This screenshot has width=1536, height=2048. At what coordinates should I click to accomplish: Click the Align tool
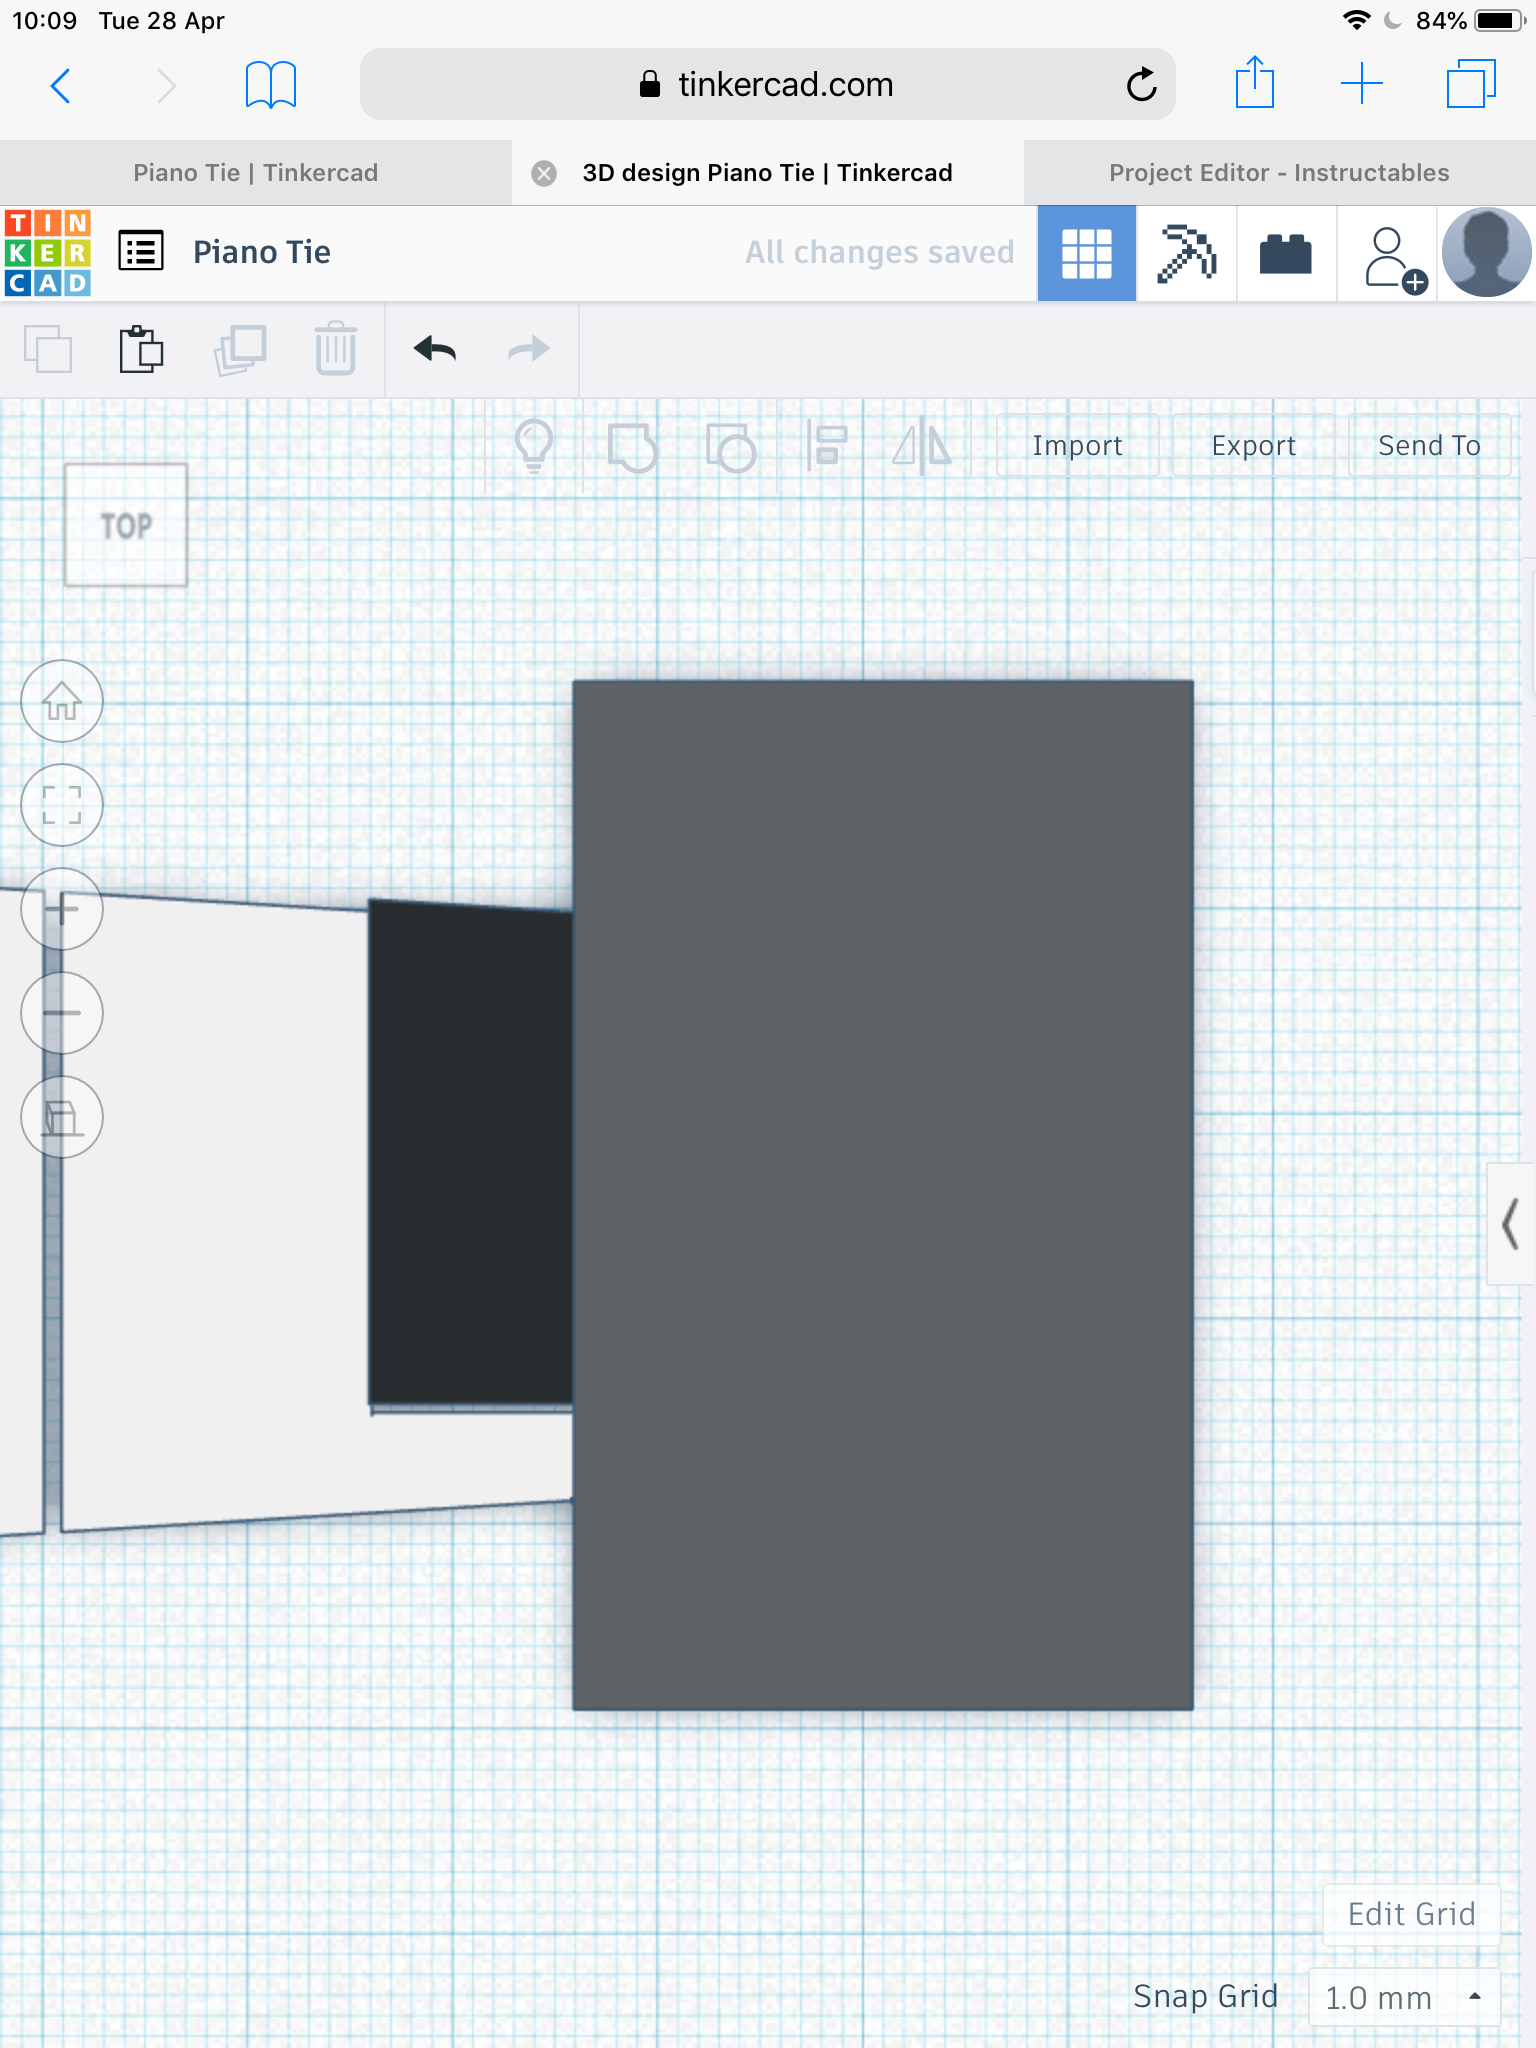827,446
